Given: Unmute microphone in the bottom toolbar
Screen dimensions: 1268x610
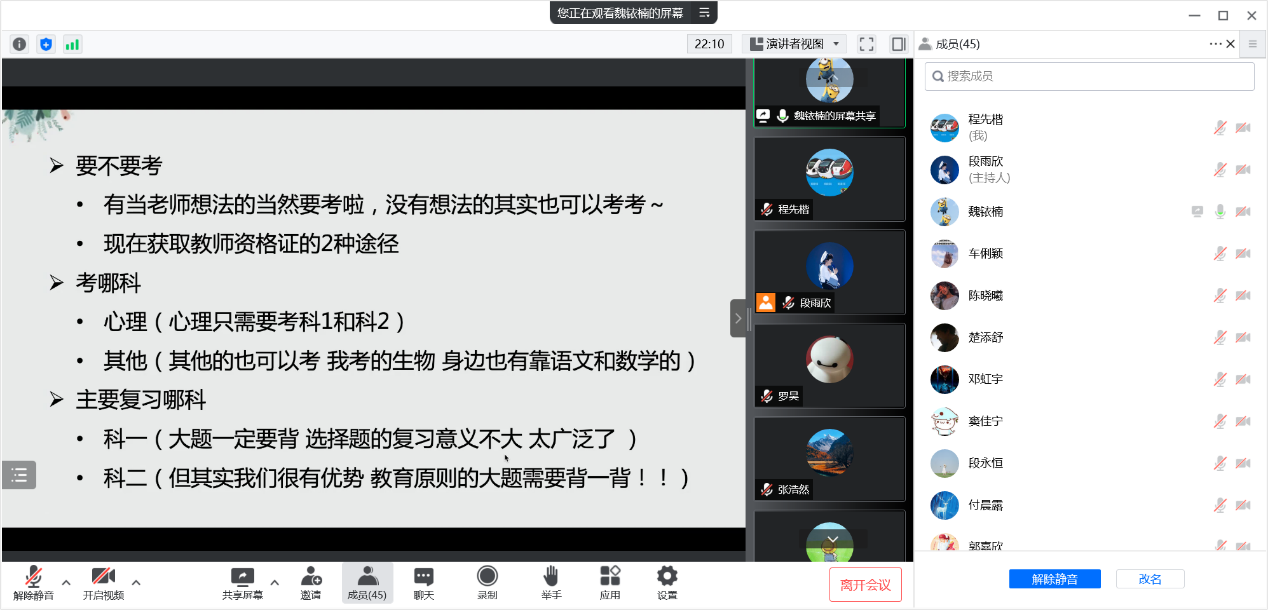Looking at the screenshot, I should (x=33, y=583).
